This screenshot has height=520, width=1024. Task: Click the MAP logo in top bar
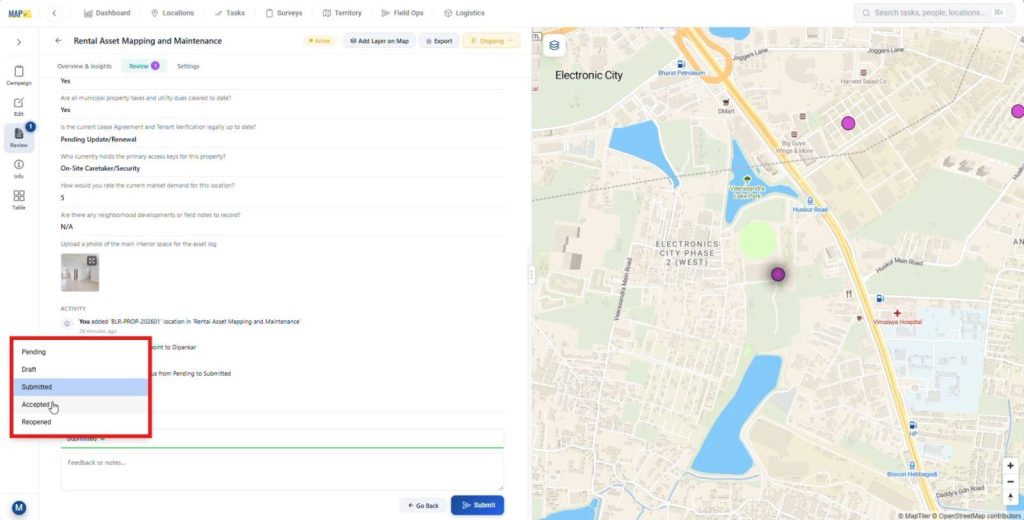(20, 13)
